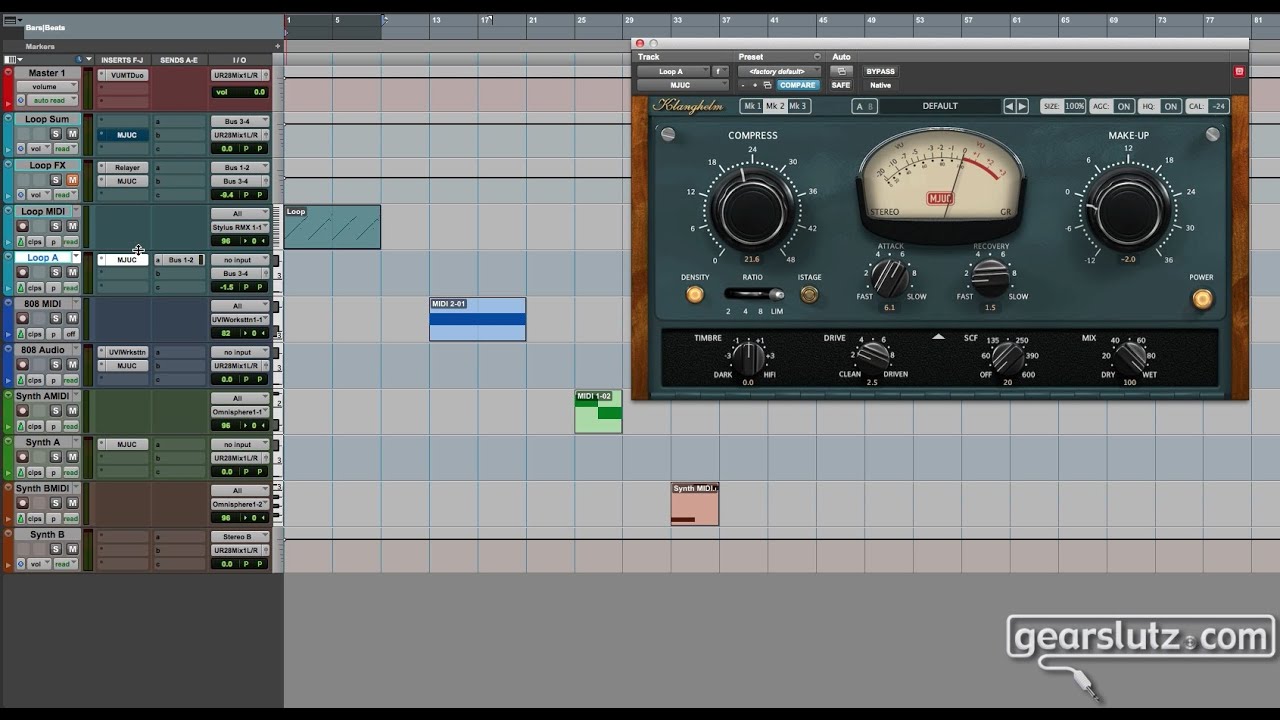Record-enable the 808 Audio track

tap(22, 365)
